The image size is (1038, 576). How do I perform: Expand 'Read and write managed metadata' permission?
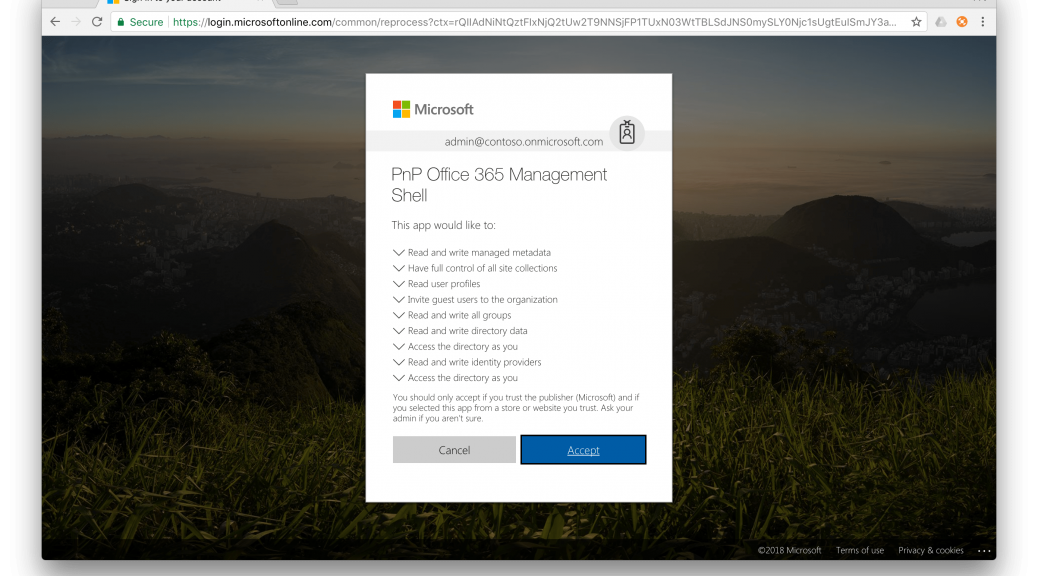(x=471, y=253)
